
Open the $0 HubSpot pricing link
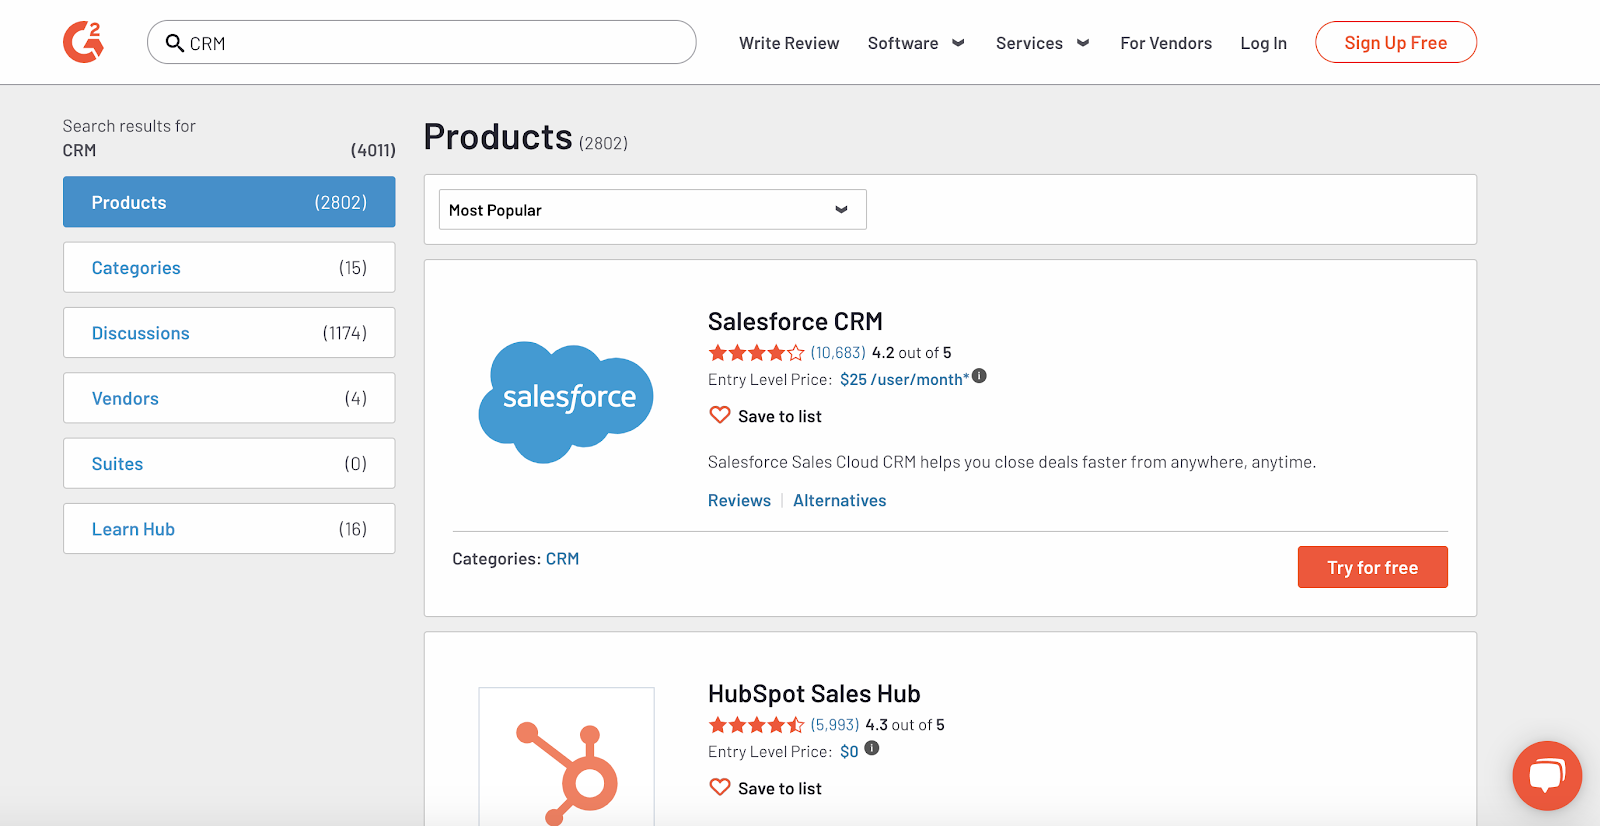[849, 752]
